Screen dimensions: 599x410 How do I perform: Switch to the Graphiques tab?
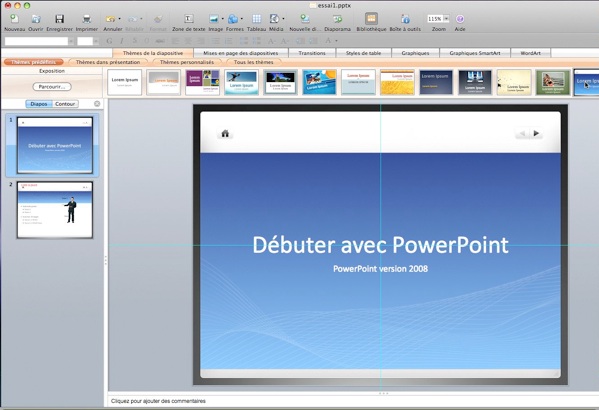coord(415,53)
